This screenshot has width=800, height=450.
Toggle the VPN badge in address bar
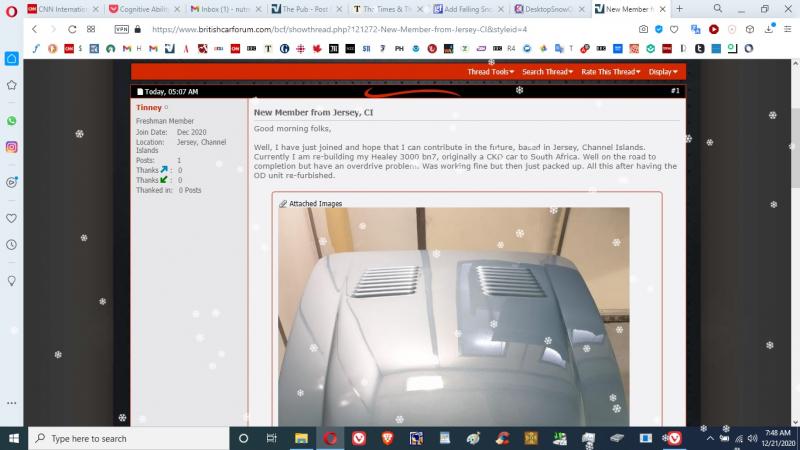tap(121, 29)
